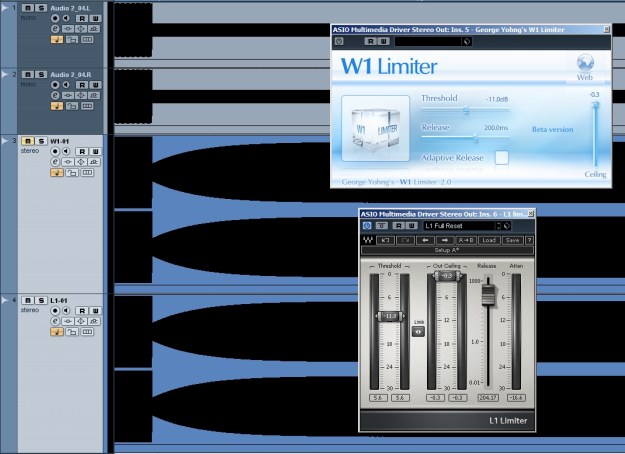Image resolution: width=625 pixels, height=454 pixels.
Task: Show lane display type for Audio 2_04.L
Action: point(87,39)
